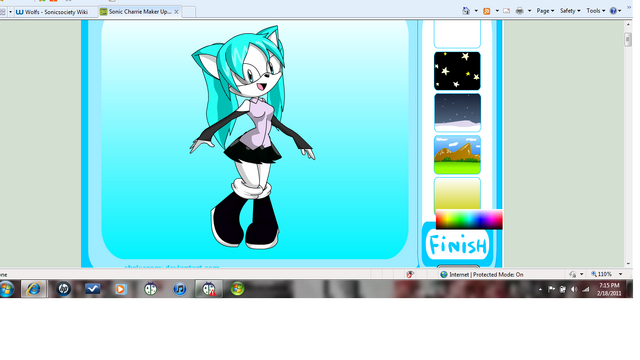The width and height of the screenshot is (640, 360).
Task: Select the night snow background thumbnail
Action: [x=457, y=113]
